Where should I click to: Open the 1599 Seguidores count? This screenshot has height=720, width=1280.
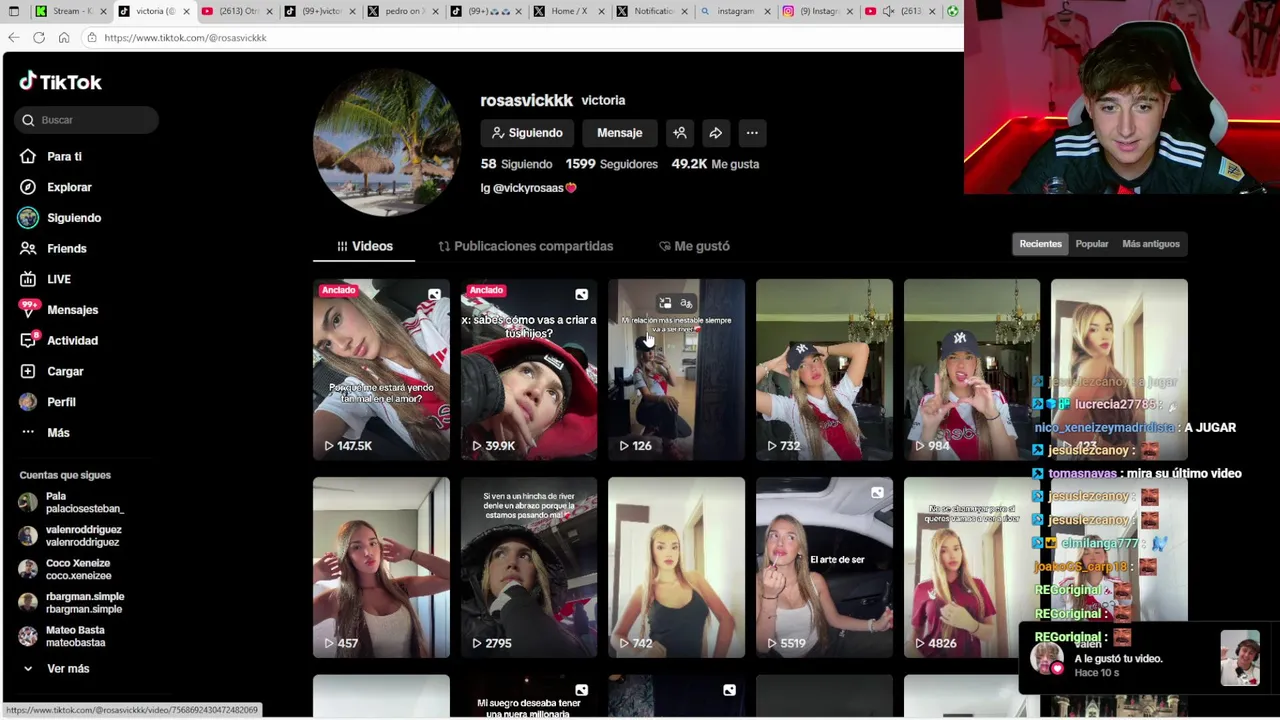[x=611, y=164]
